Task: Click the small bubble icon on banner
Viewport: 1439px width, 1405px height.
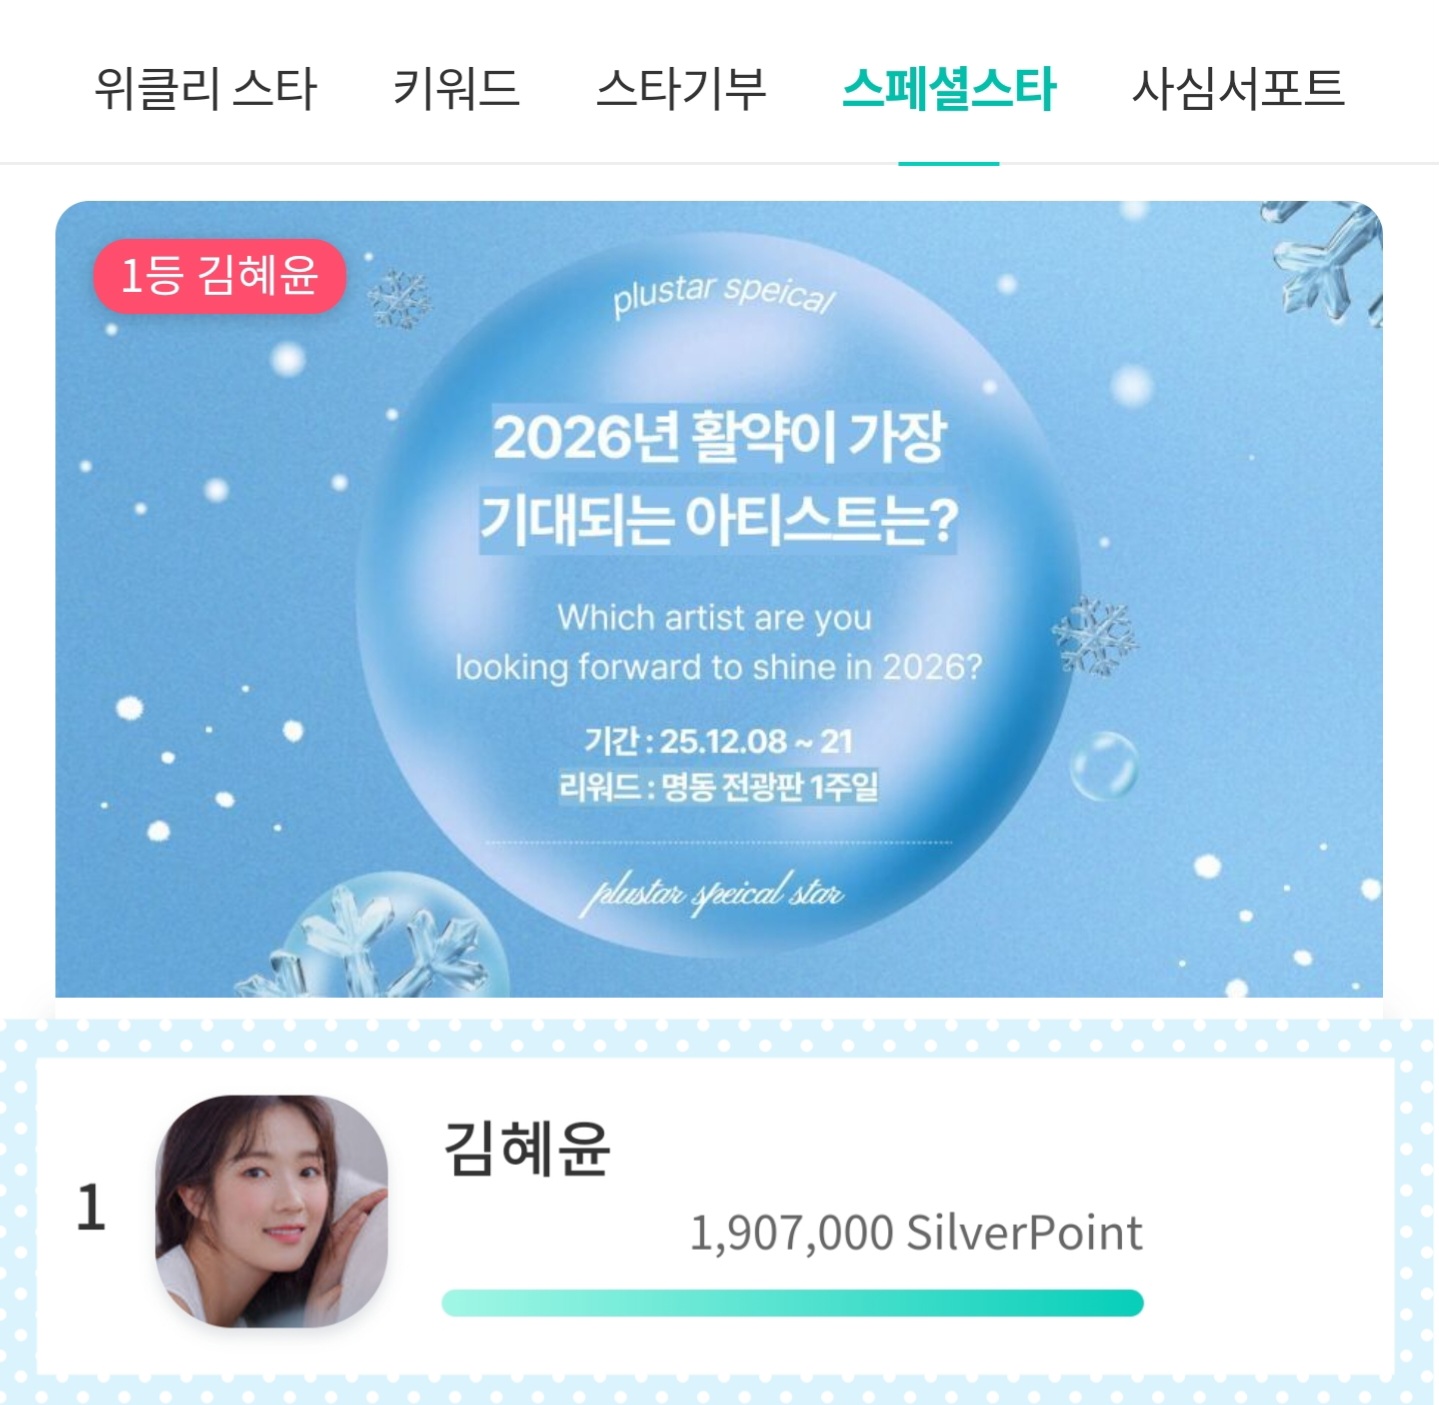Action: pyautogui.click(x=1104, y=765)
